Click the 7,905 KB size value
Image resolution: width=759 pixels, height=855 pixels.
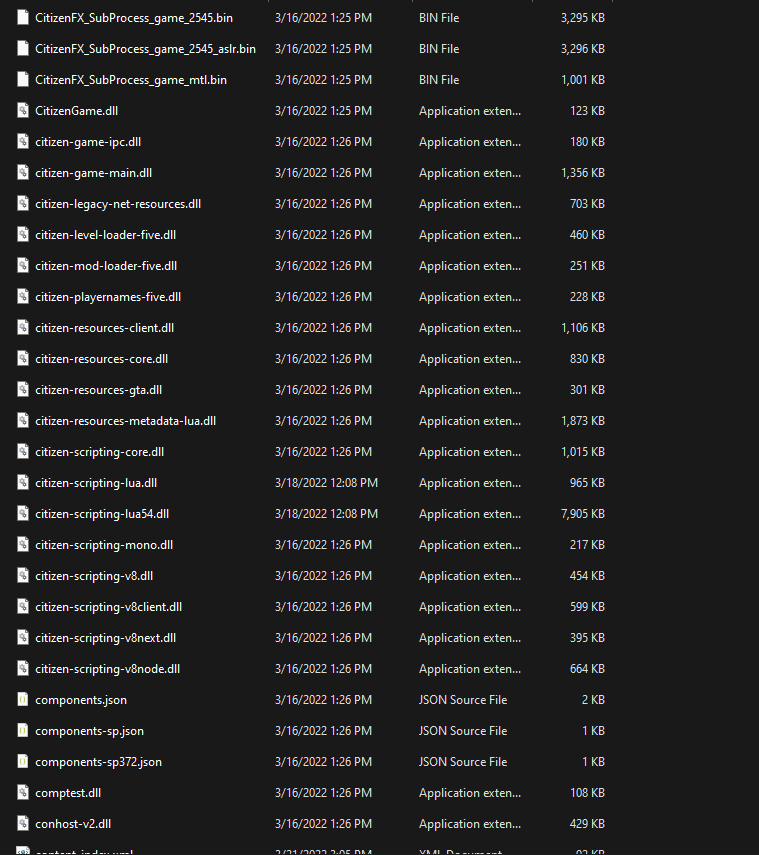(x=583, y=514)
